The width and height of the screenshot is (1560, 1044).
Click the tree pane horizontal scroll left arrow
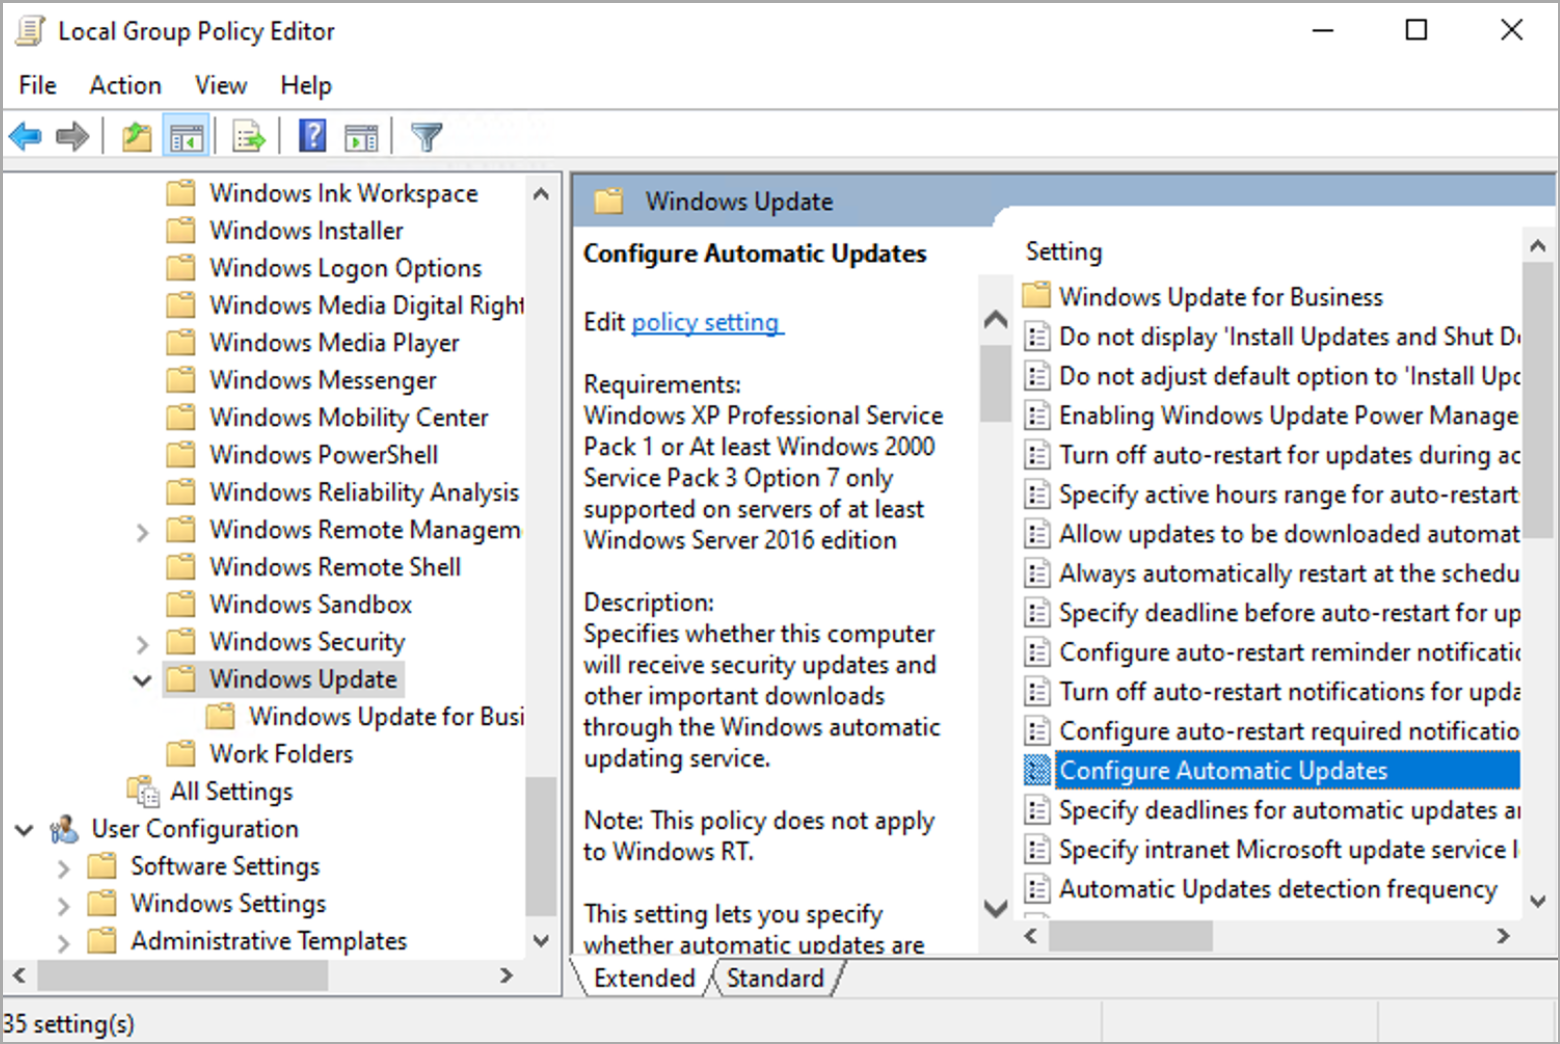19,975
